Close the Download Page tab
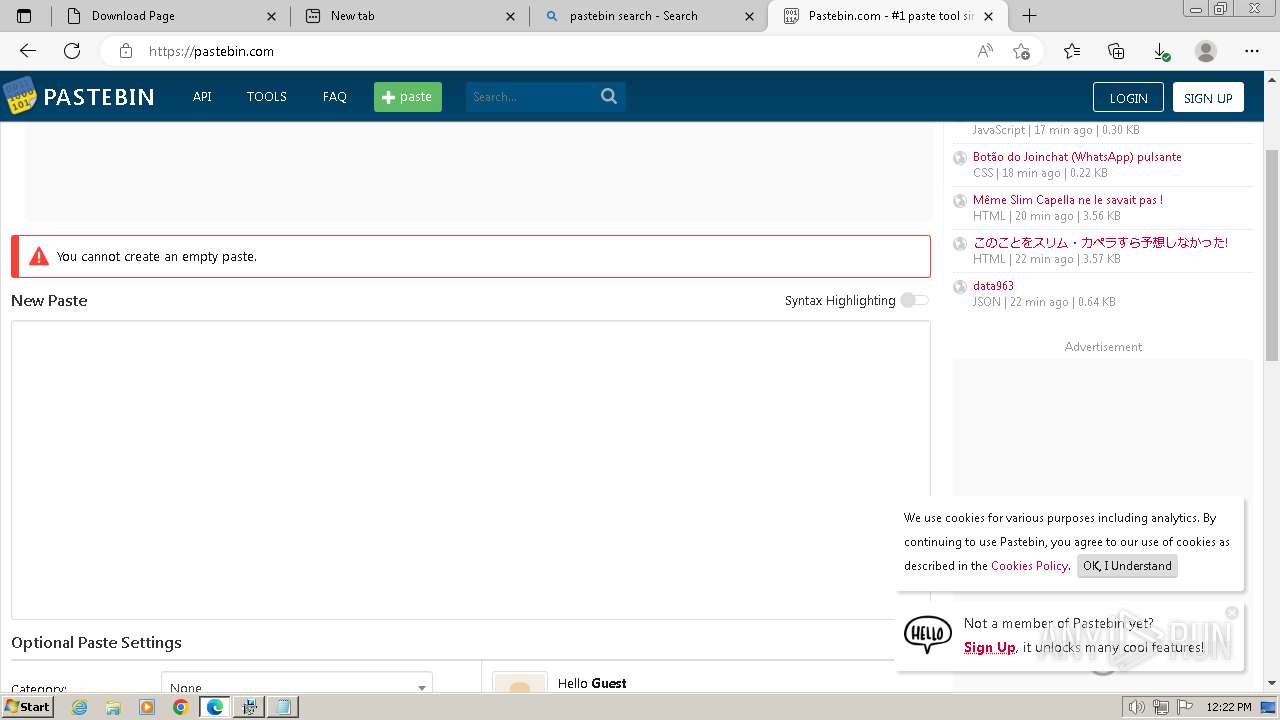Viewport: 1280px width, 720px height. coord(272,16)
